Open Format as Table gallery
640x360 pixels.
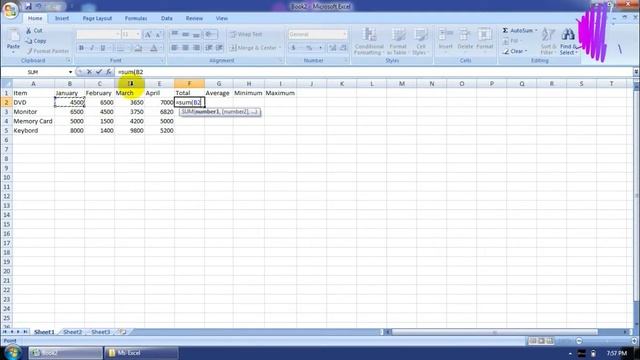(x=398, y=41)
